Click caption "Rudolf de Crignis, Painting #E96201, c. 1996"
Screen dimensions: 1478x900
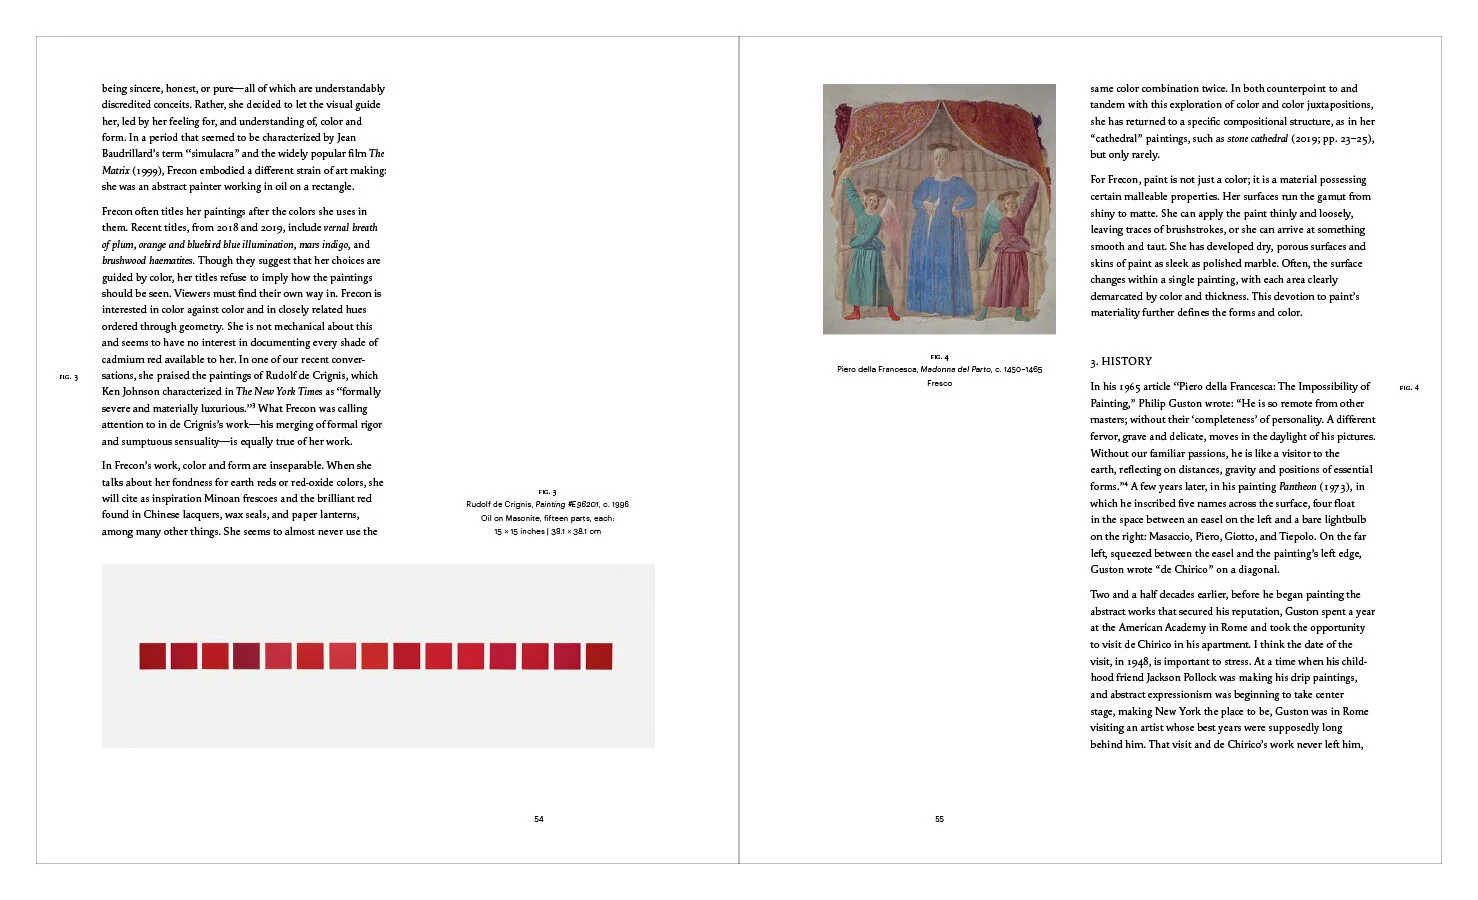tap(547, 505)
